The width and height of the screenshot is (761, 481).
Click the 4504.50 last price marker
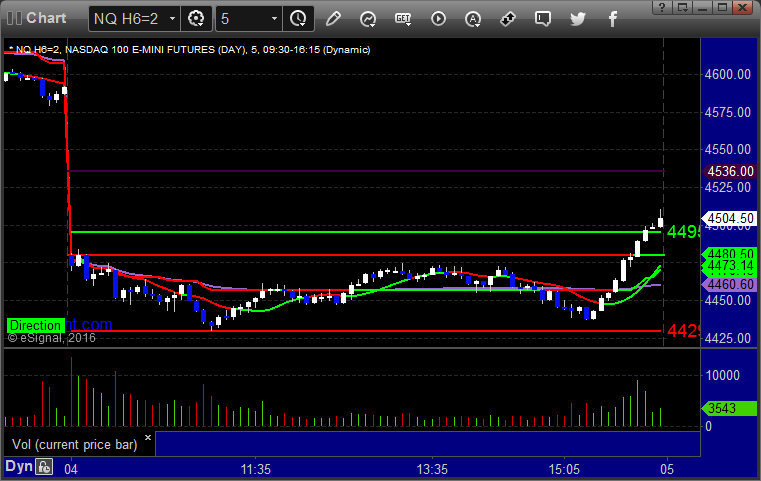click(x=729, y=218)
